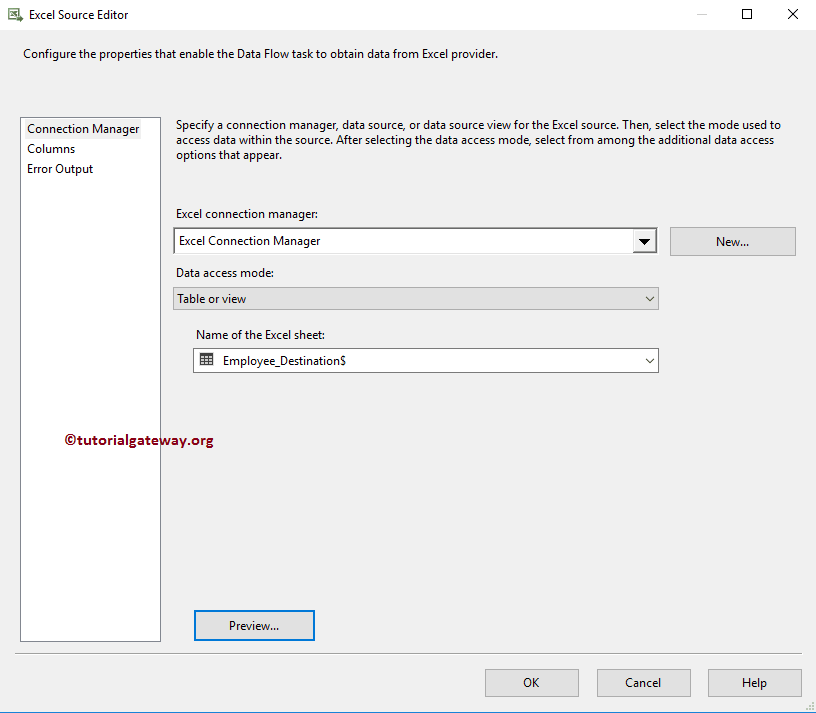The width and height of the screenshot is (816, 713).
Task: Open the Error Output page
Action: click(58, 168)
